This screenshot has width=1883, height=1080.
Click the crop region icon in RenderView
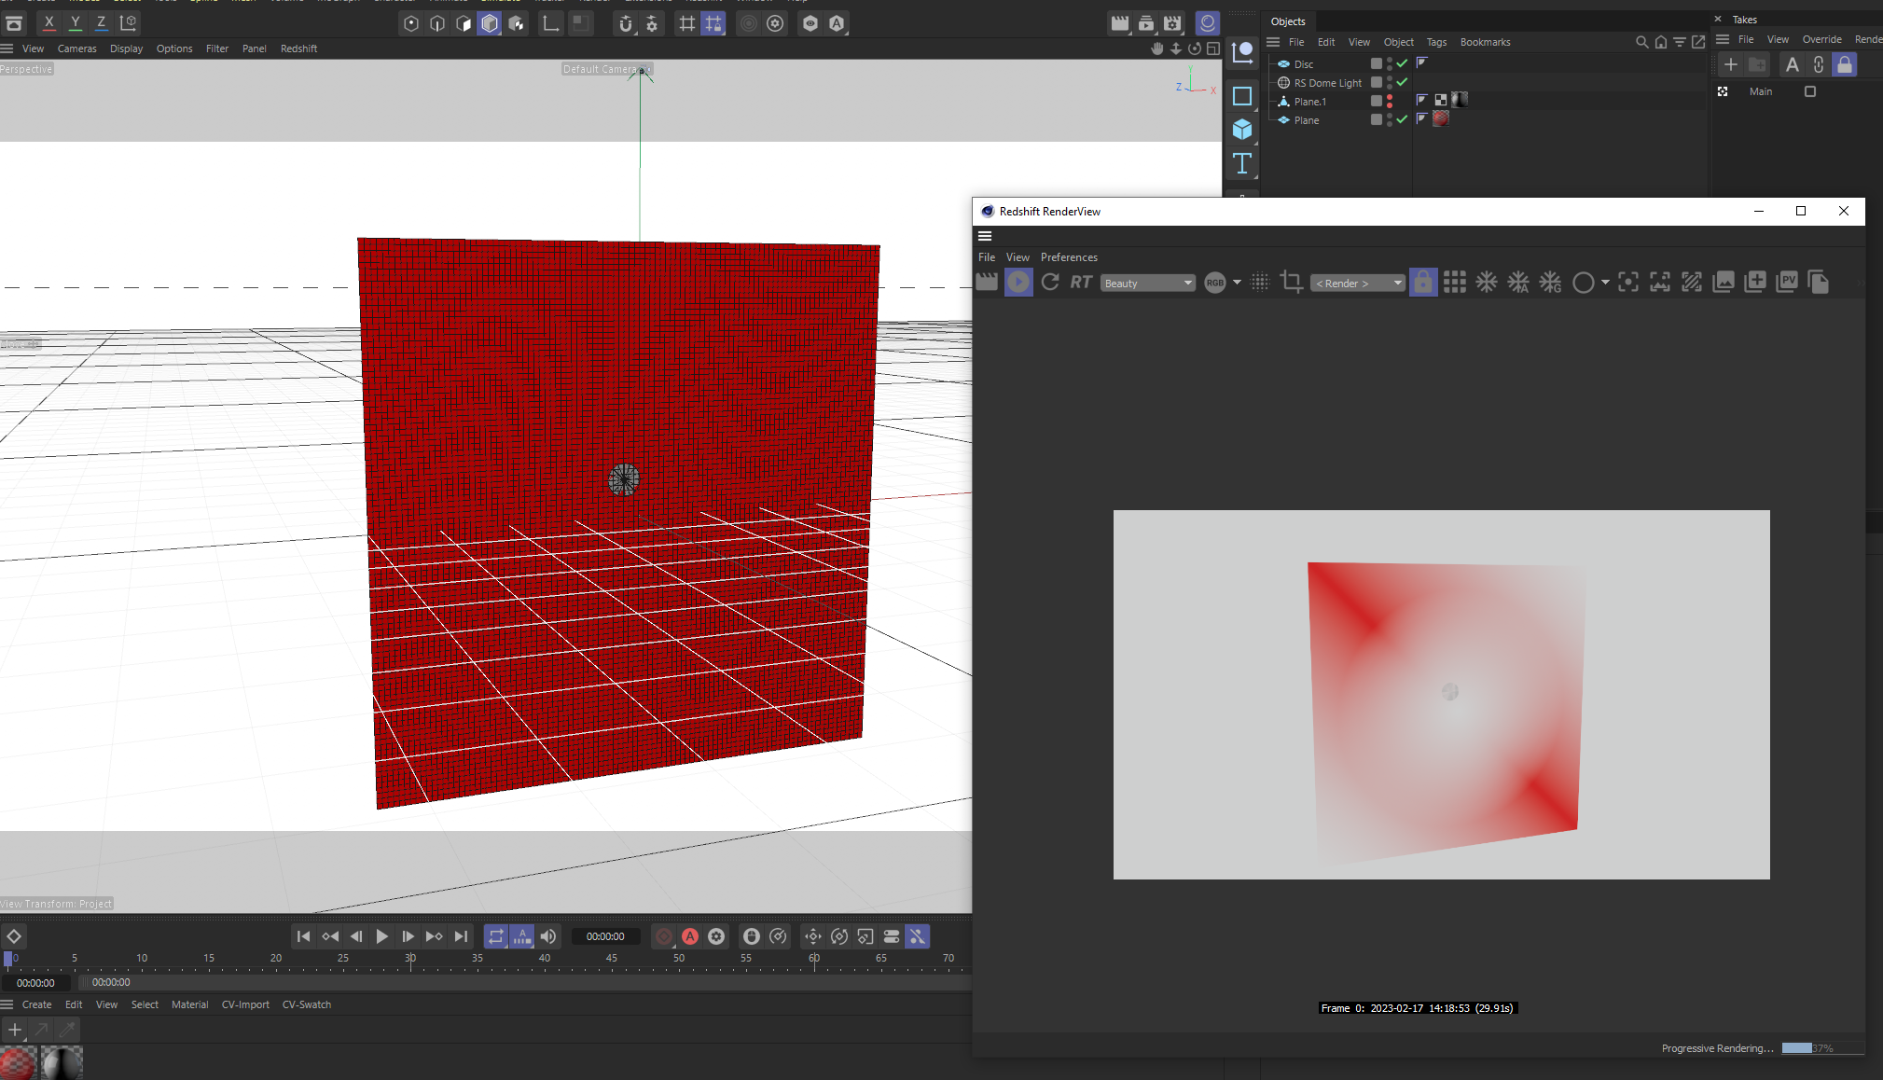(1291, 283)
